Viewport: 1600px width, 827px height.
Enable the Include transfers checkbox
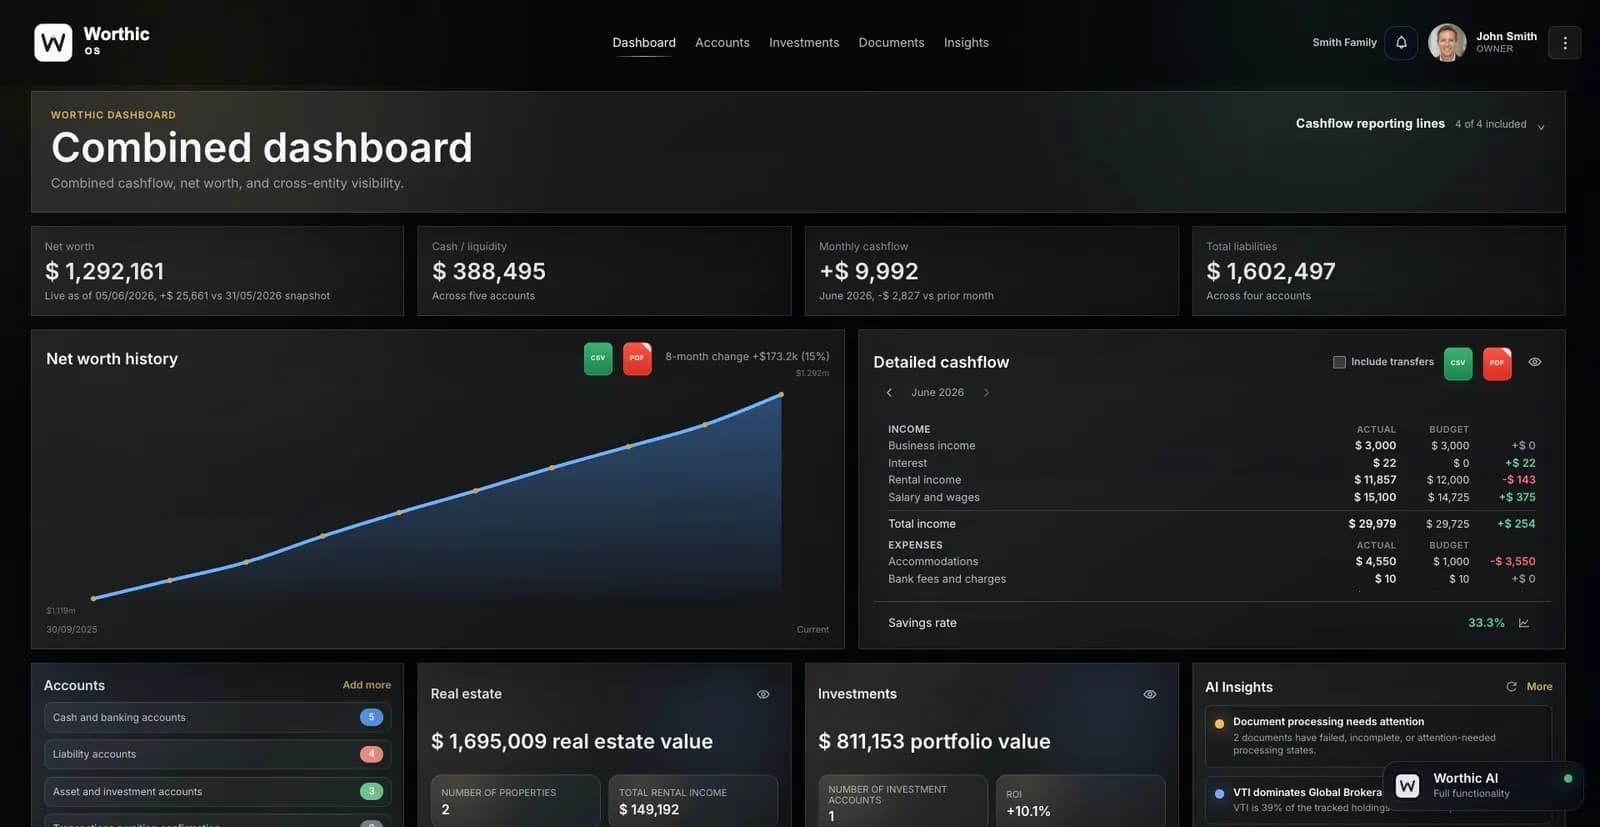(x=1339, y=362)
